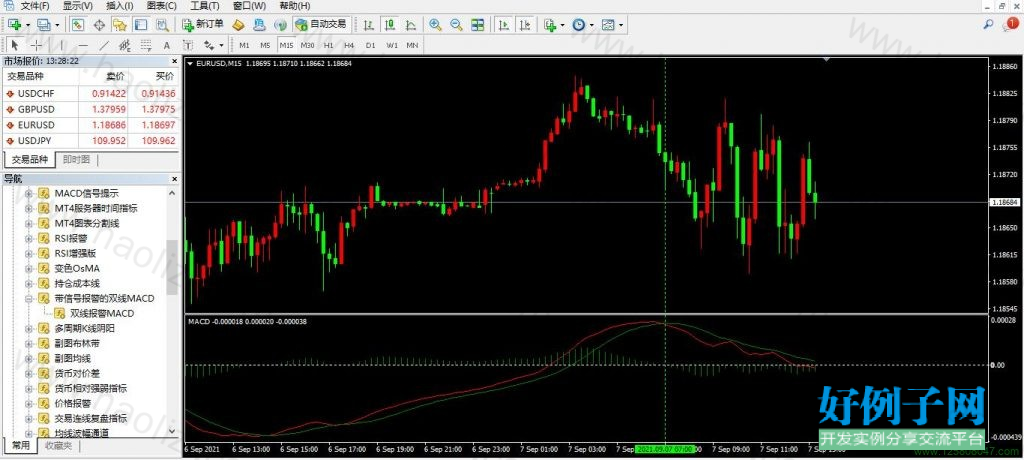
Task: Select the USDJPY row in market watch
Action: [90, 140]
